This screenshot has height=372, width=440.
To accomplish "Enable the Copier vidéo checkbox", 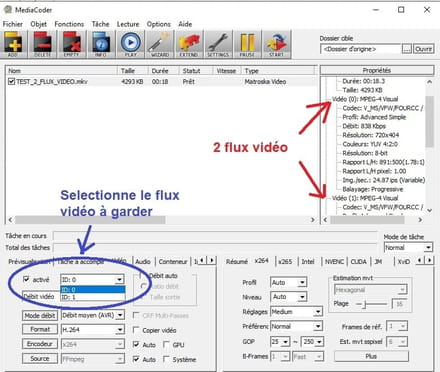I will coord(136,330).
